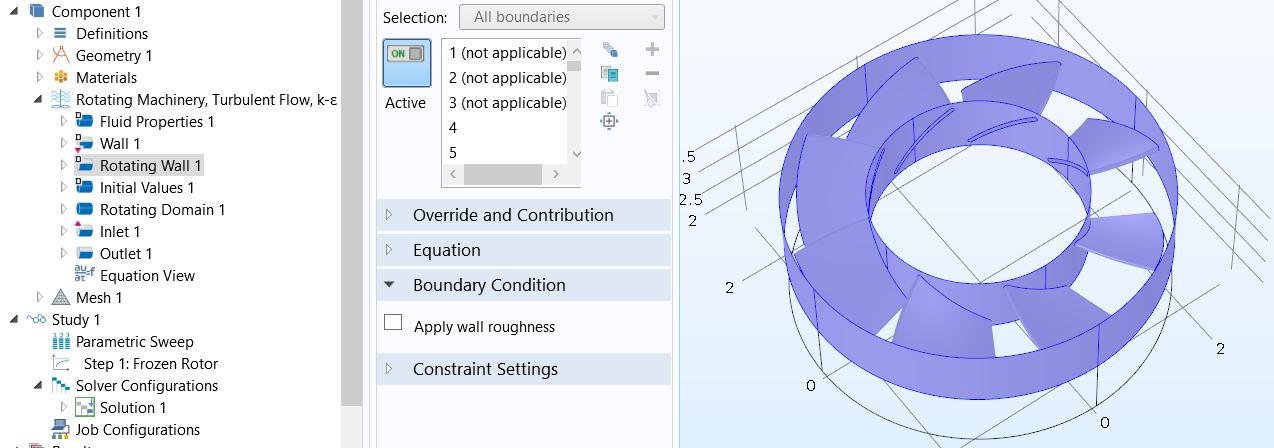
Task: Collapse the Boundary Condition section
Action: 489,285
